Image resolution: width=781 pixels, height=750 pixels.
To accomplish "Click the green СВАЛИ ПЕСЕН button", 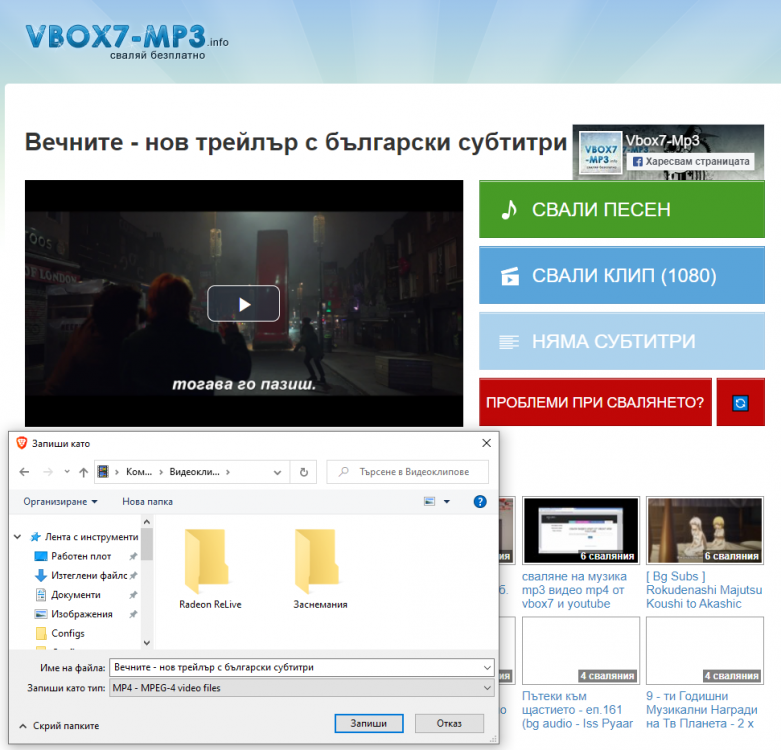I will [622, 210].
